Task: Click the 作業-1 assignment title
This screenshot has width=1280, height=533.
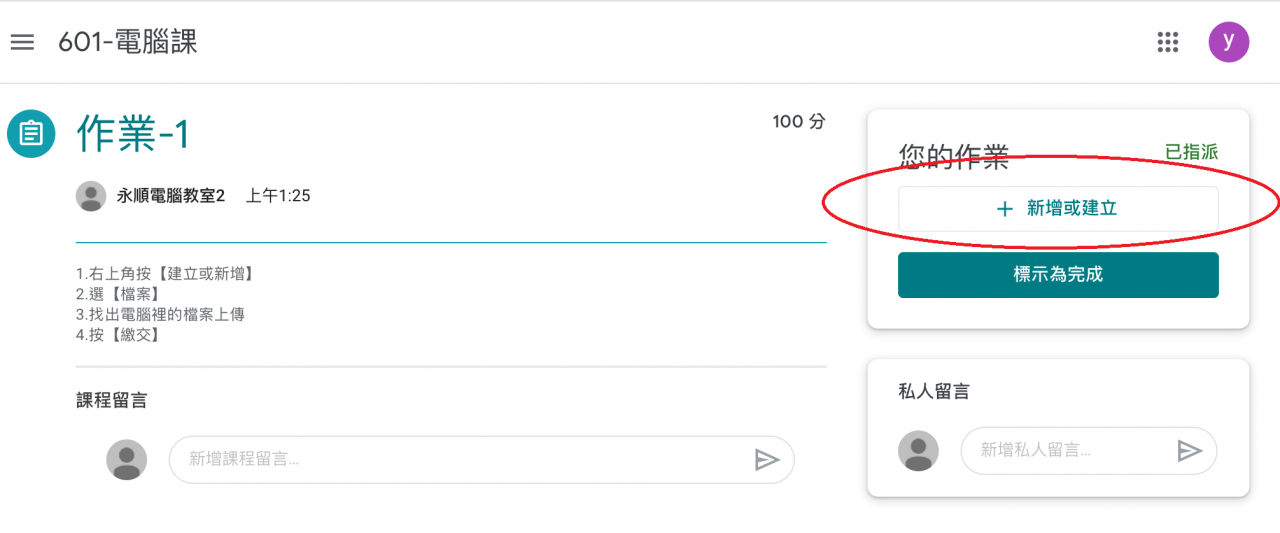Action: pyautogui.click(x=133, y=134)
